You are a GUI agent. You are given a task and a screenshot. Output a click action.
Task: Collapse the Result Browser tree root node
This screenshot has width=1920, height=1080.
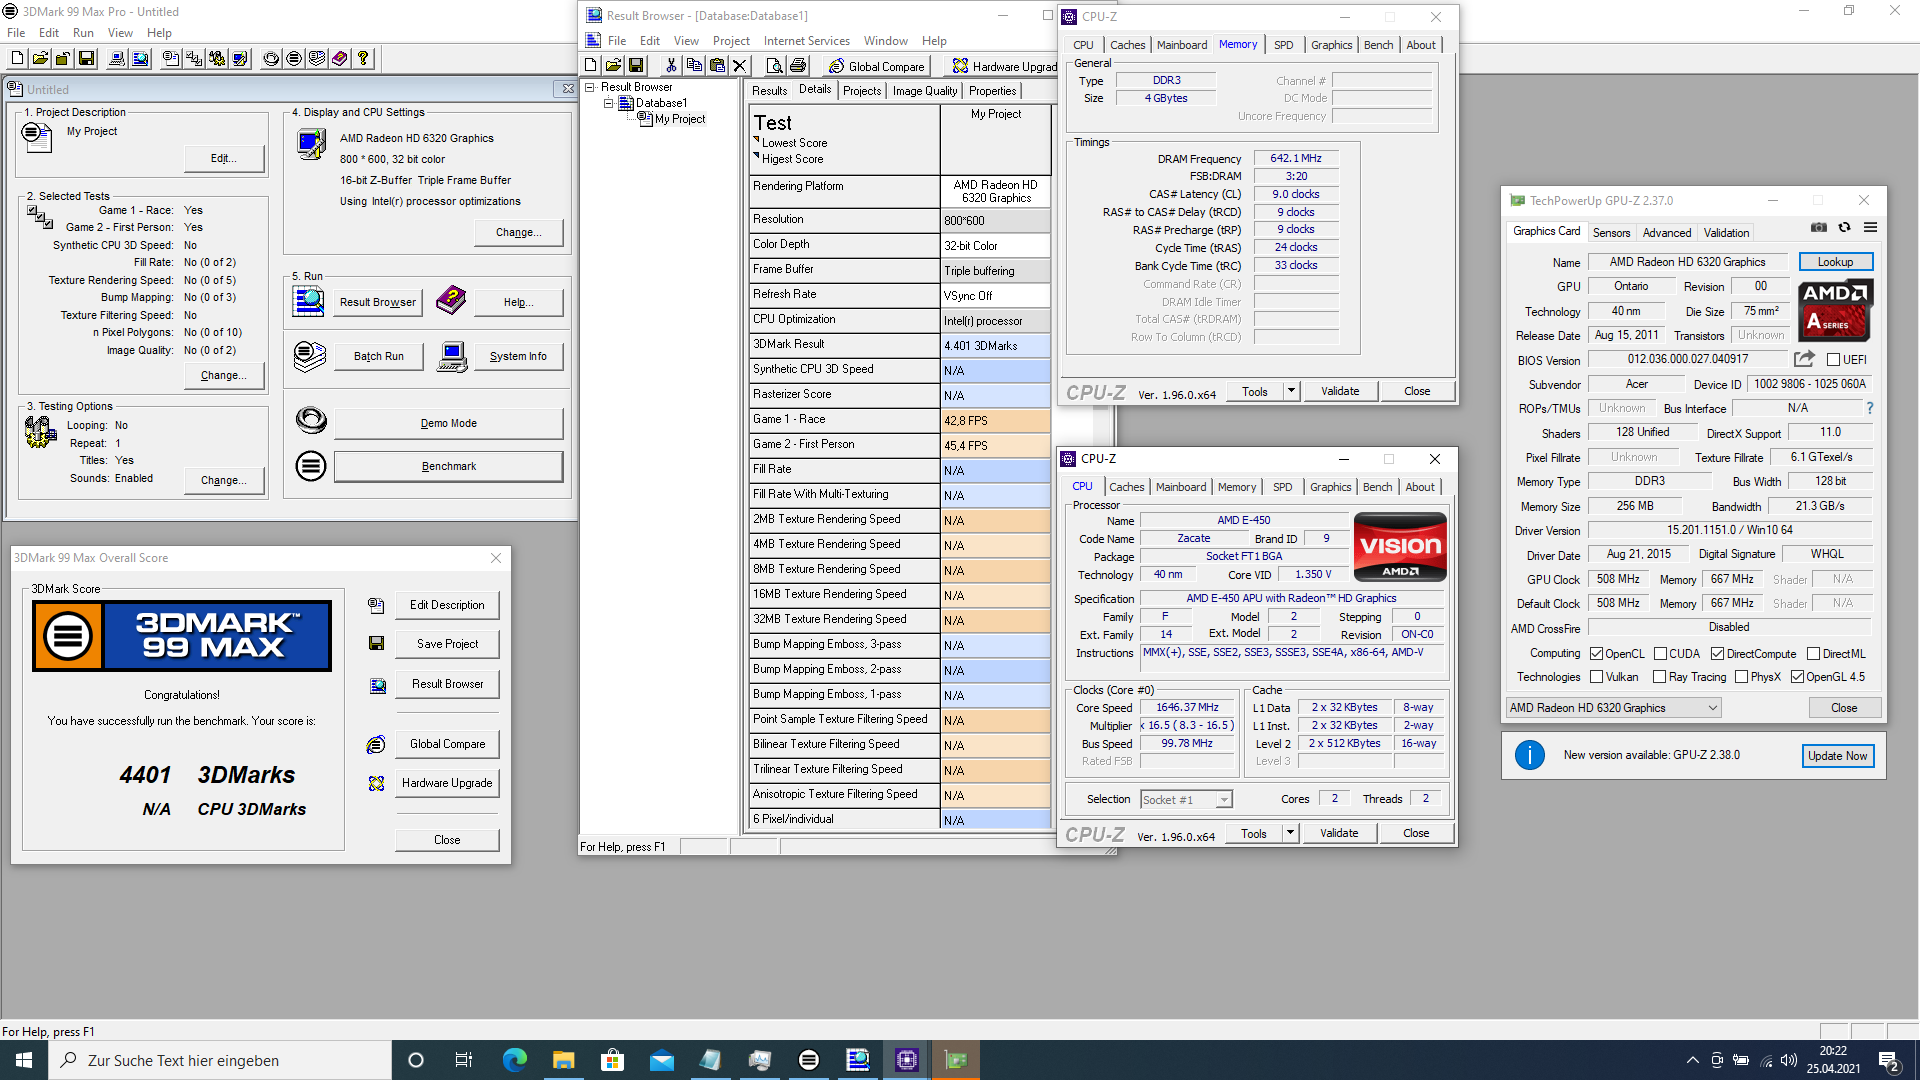click(590, 87)
